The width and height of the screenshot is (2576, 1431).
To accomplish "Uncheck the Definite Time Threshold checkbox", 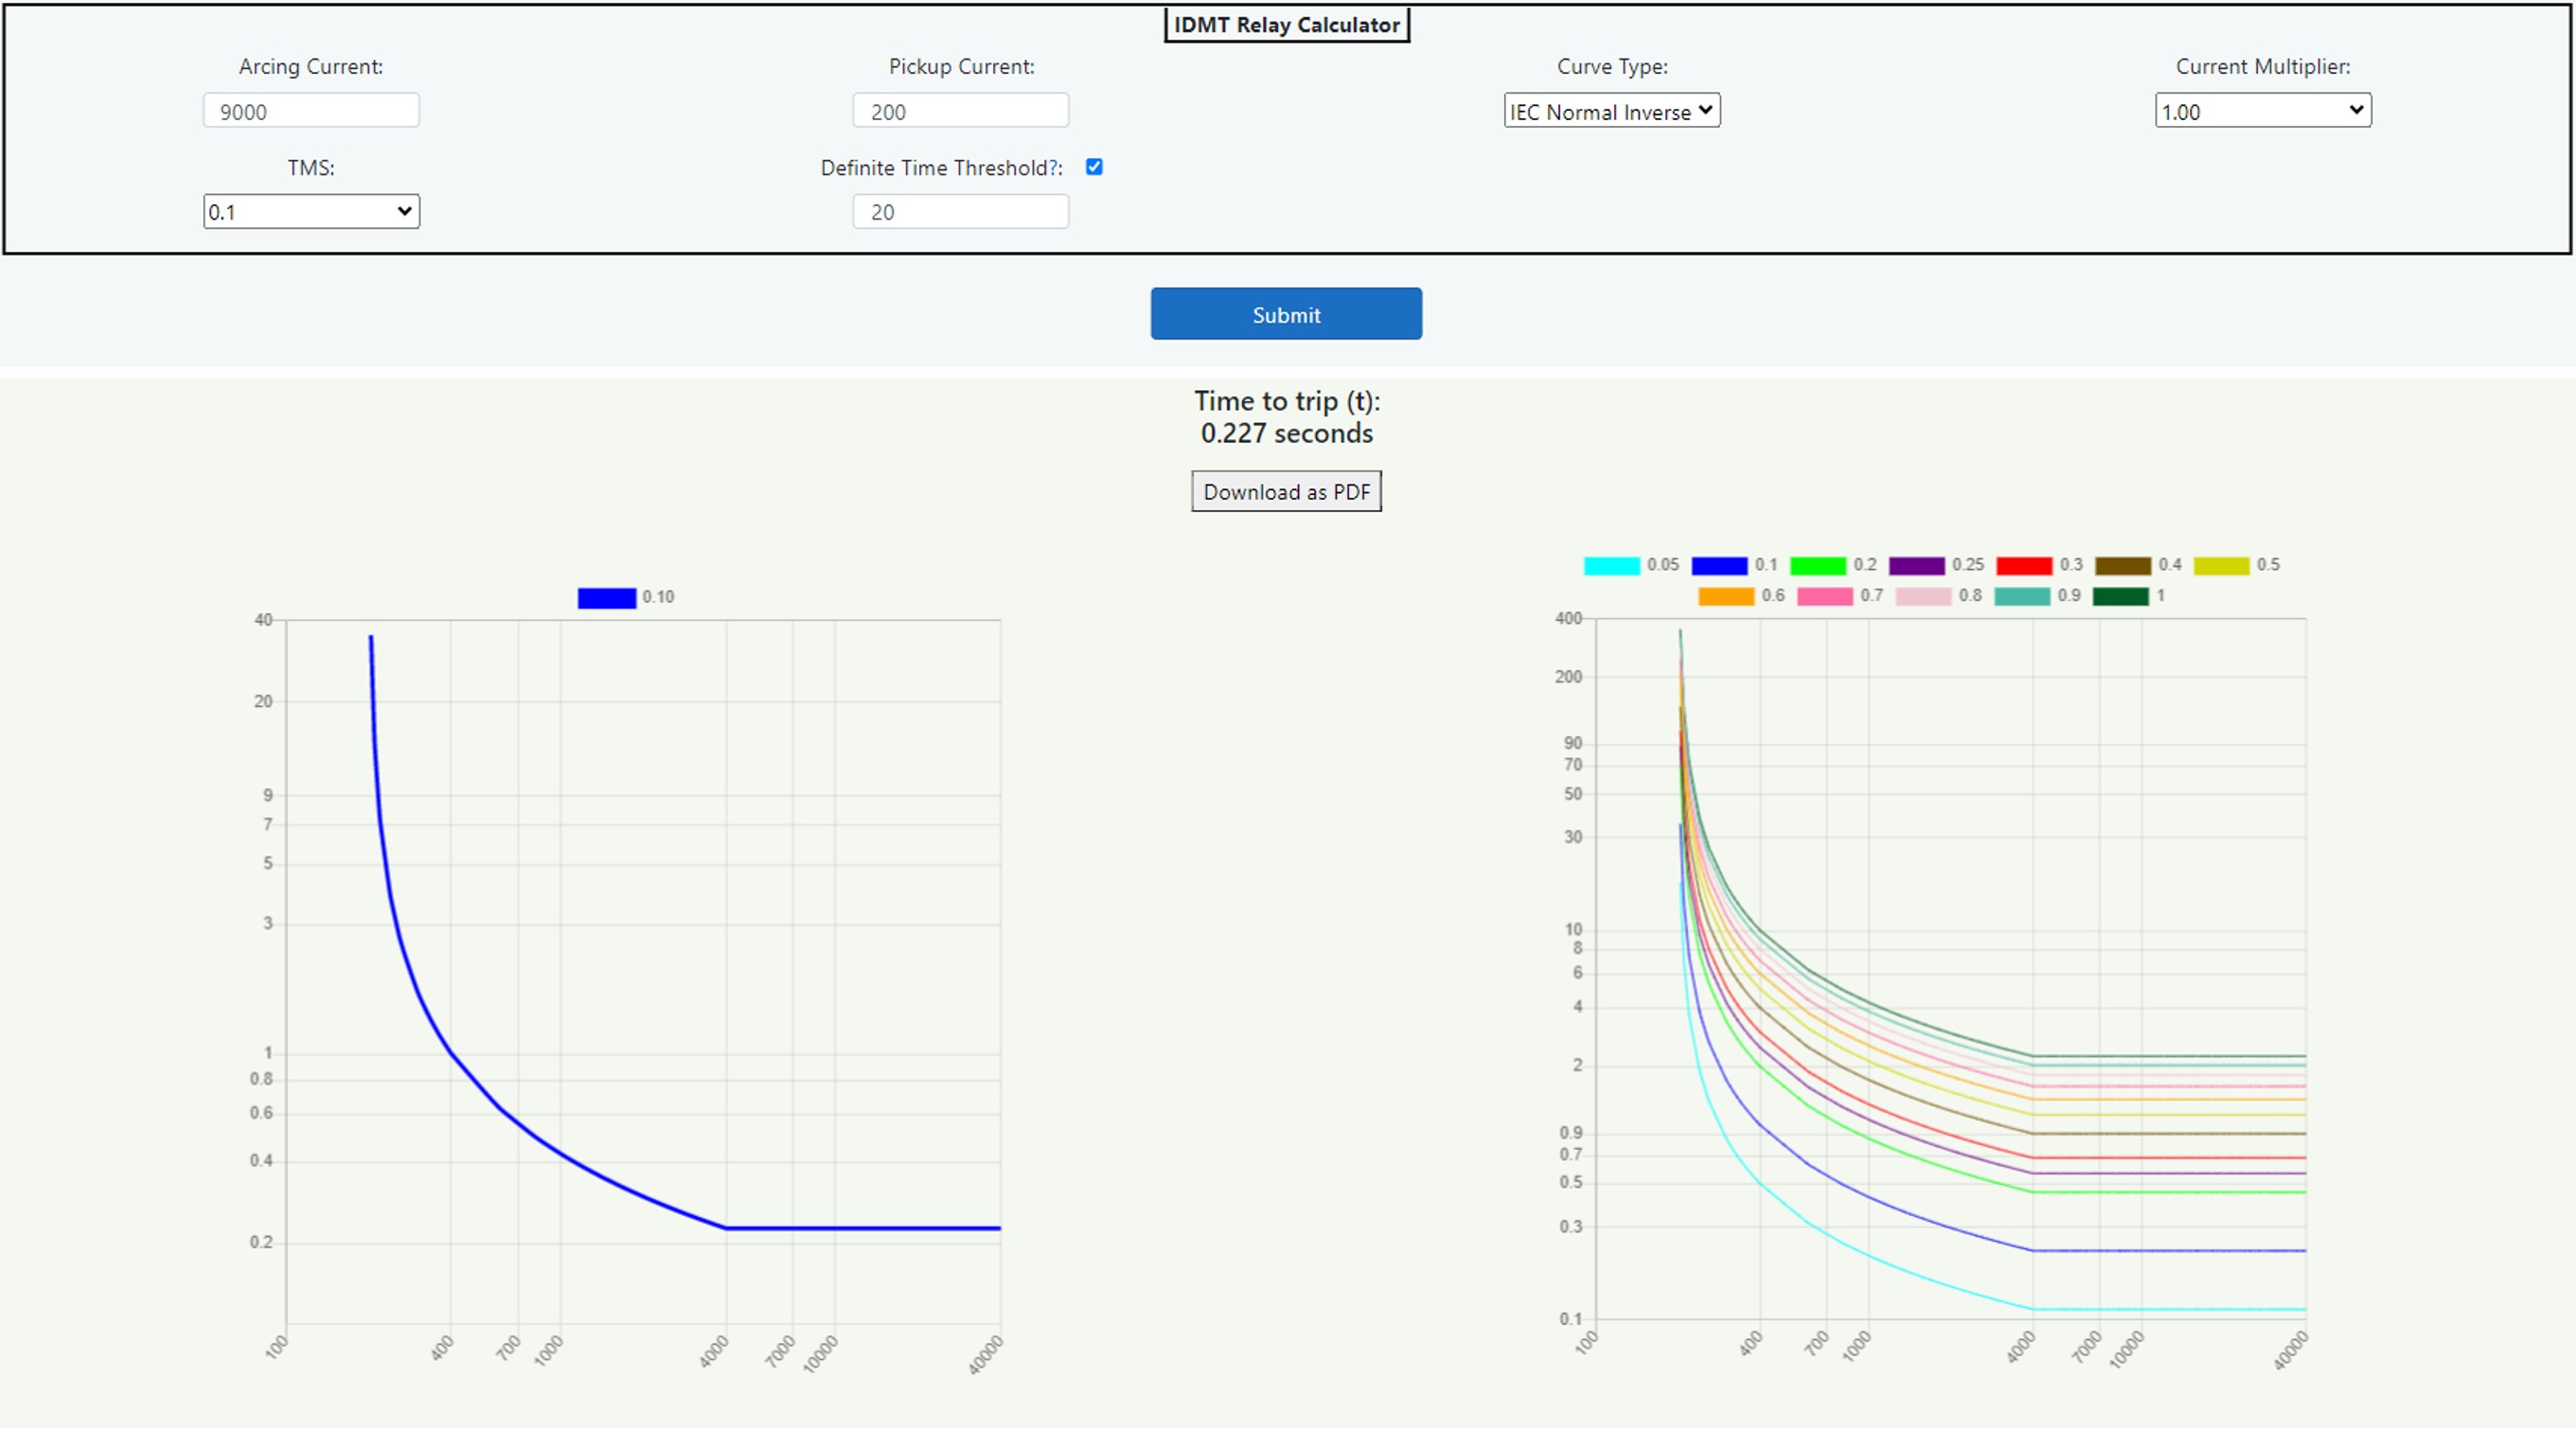I will [1095, 167].
